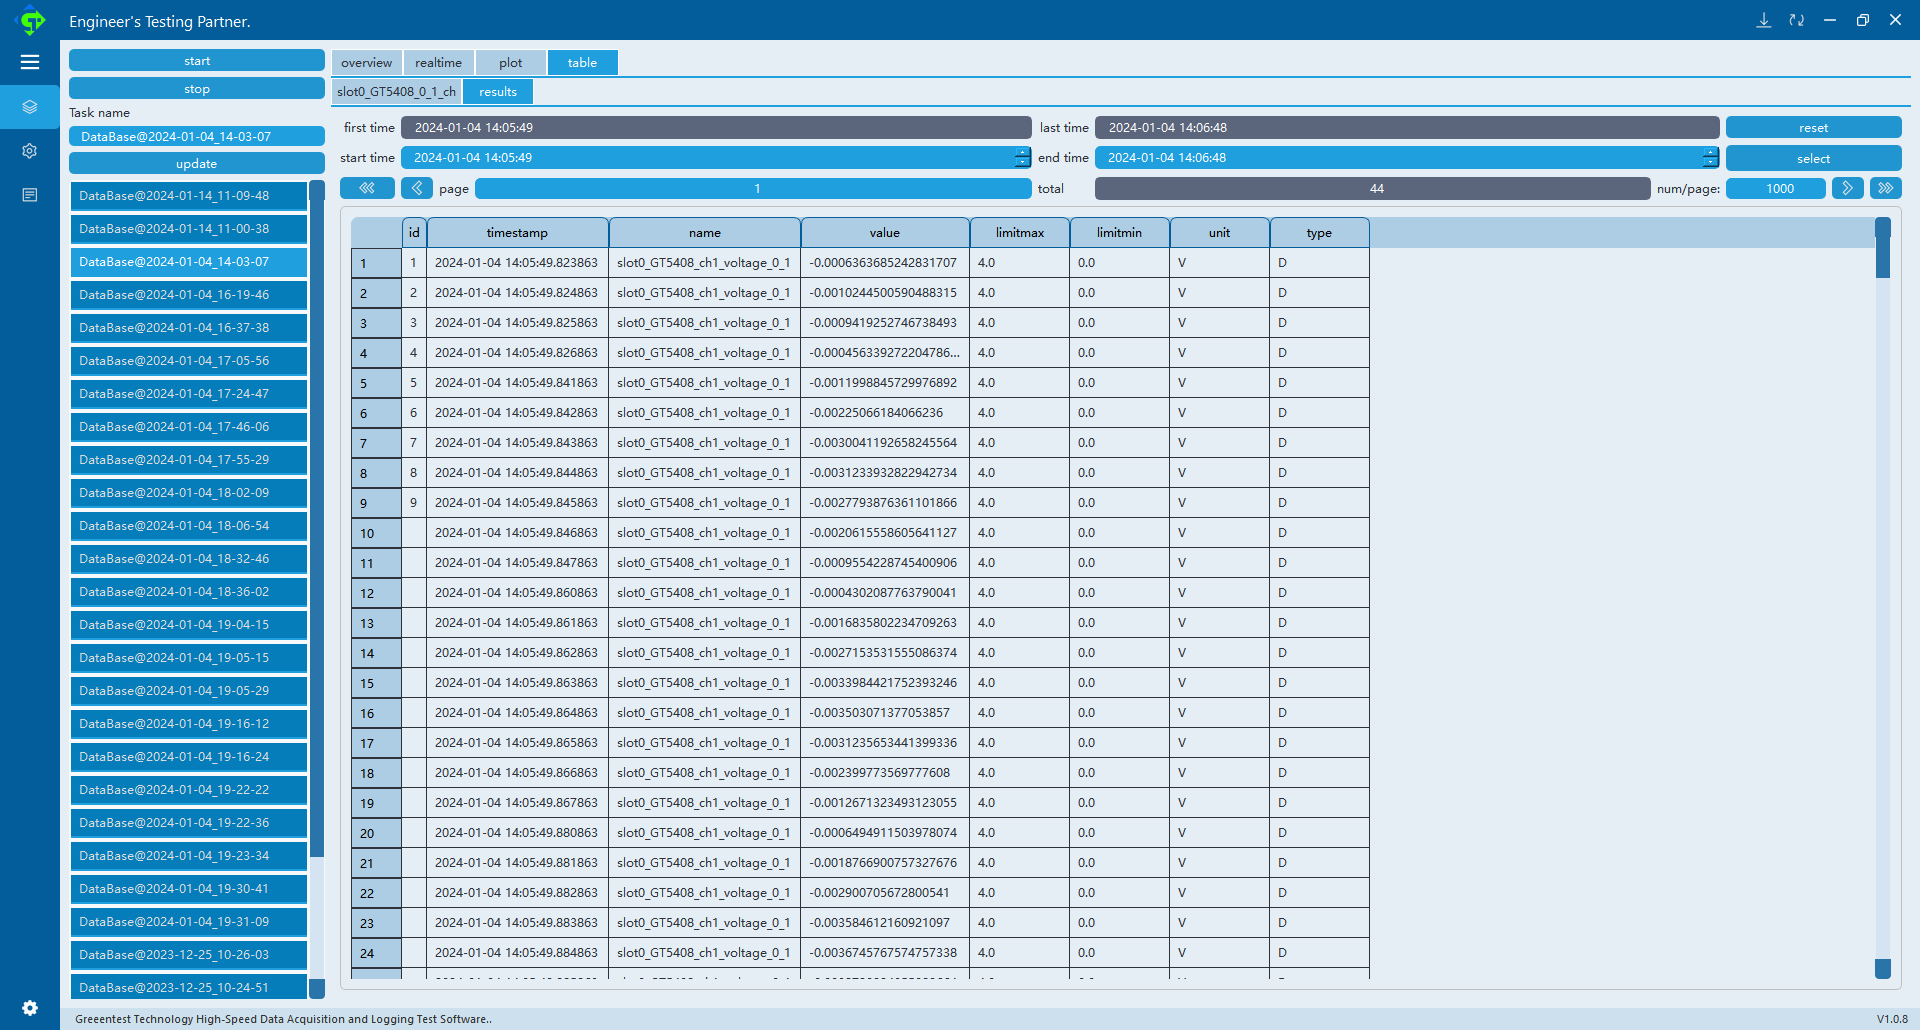Open the log list sidebar icon
The image size is (1920, 1030).
click(30, 195)
